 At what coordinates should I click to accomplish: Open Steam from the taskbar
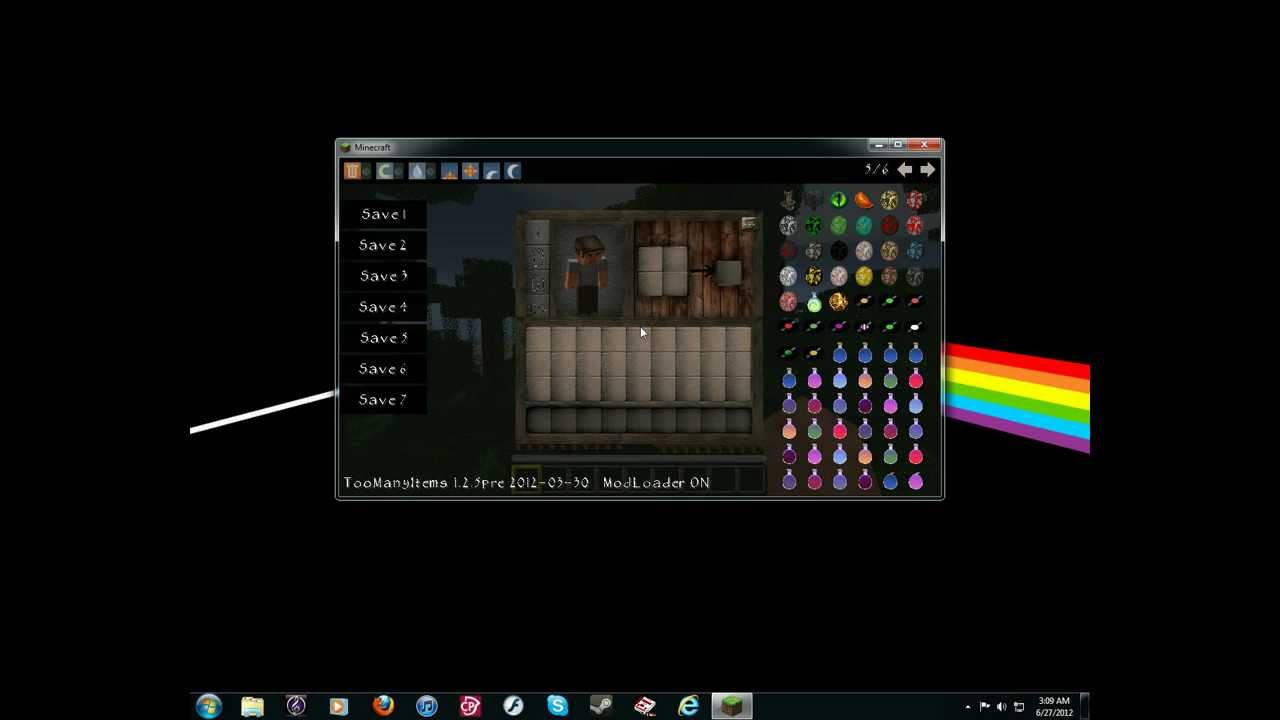click(x=601, y=706)
